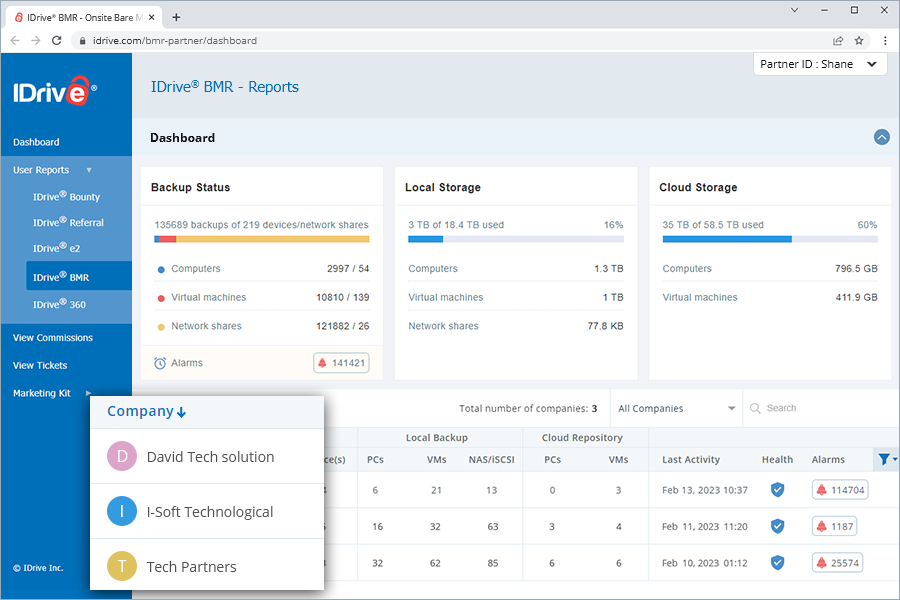The height and width of the screenshot is (600, 900).
Task: Click the Feb 10, 2023 01:12 activity cell
Action: click(705, 563)
